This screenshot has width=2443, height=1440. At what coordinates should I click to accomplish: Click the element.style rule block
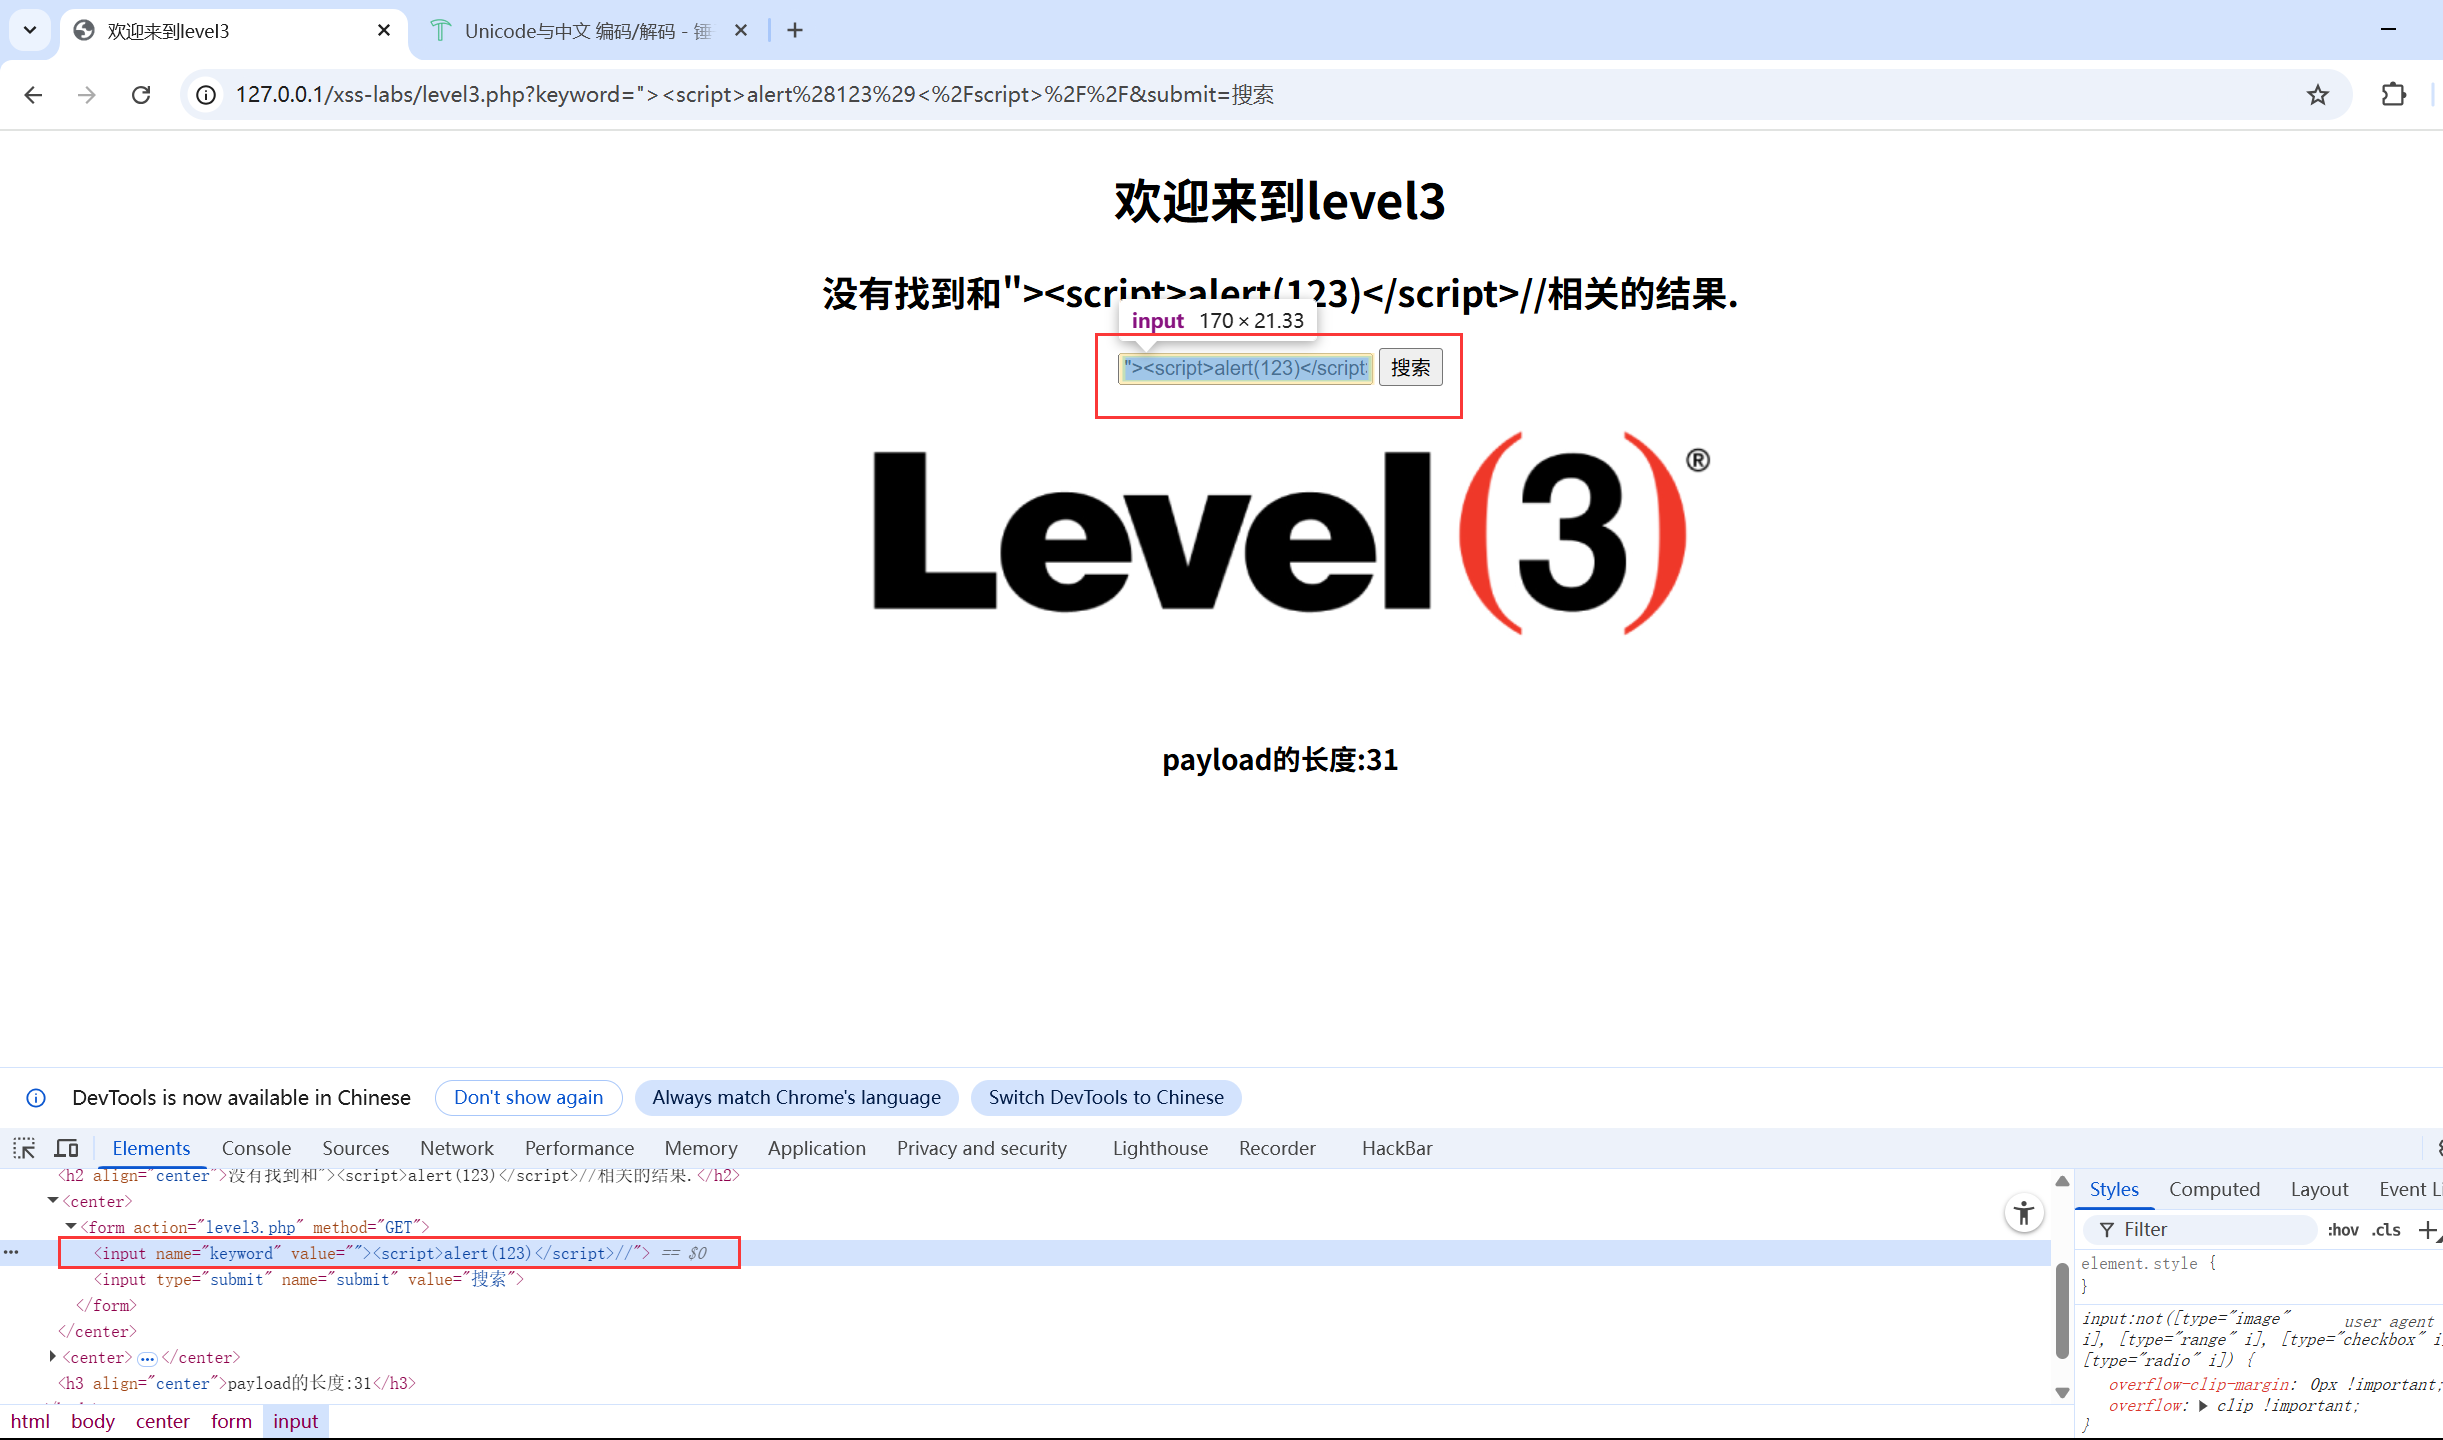click(2260, 1275)
